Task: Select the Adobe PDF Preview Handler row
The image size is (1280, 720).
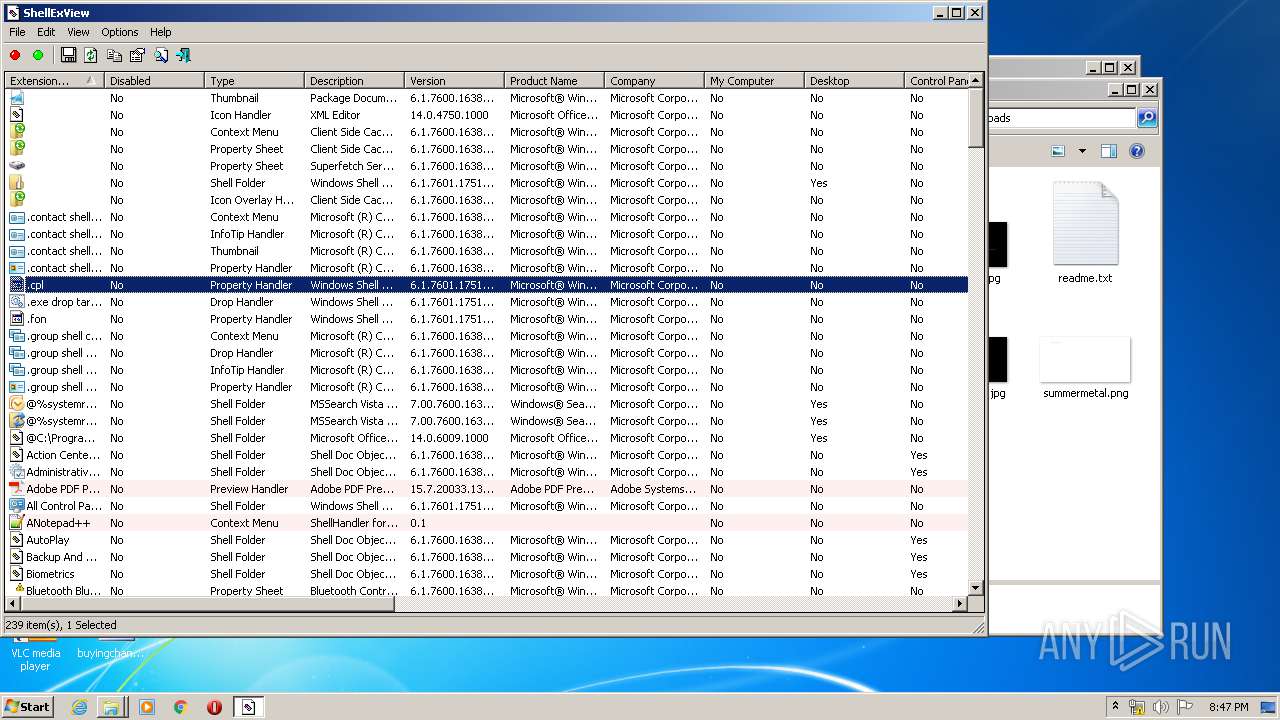Action: click(x=487, y=489)
